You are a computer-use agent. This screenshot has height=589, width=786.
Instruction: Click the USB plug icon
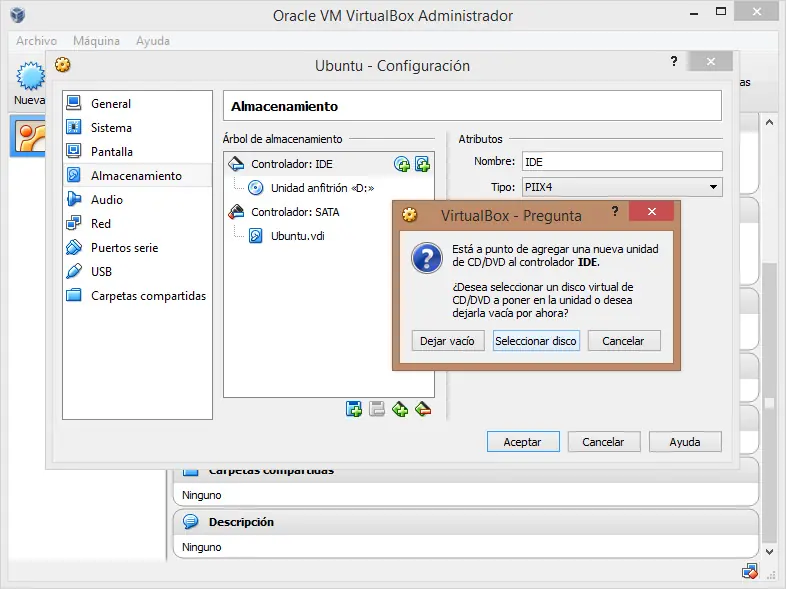[x=74, y=271]
